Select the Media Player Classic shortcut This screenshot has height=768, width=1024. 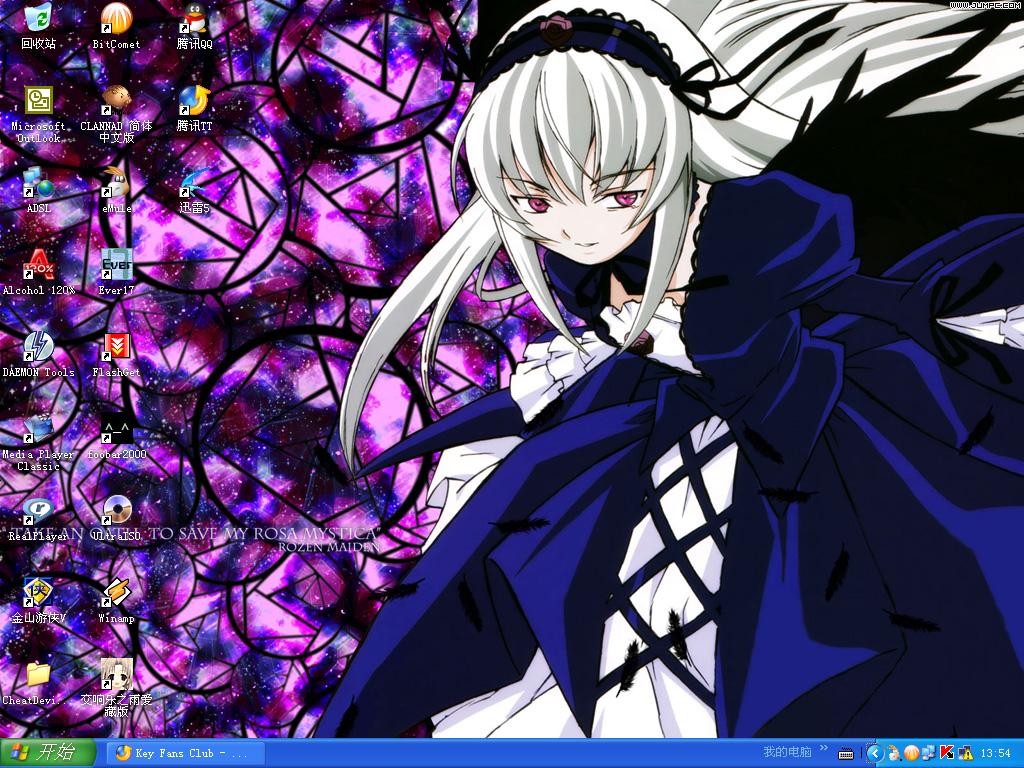[39, 443]
